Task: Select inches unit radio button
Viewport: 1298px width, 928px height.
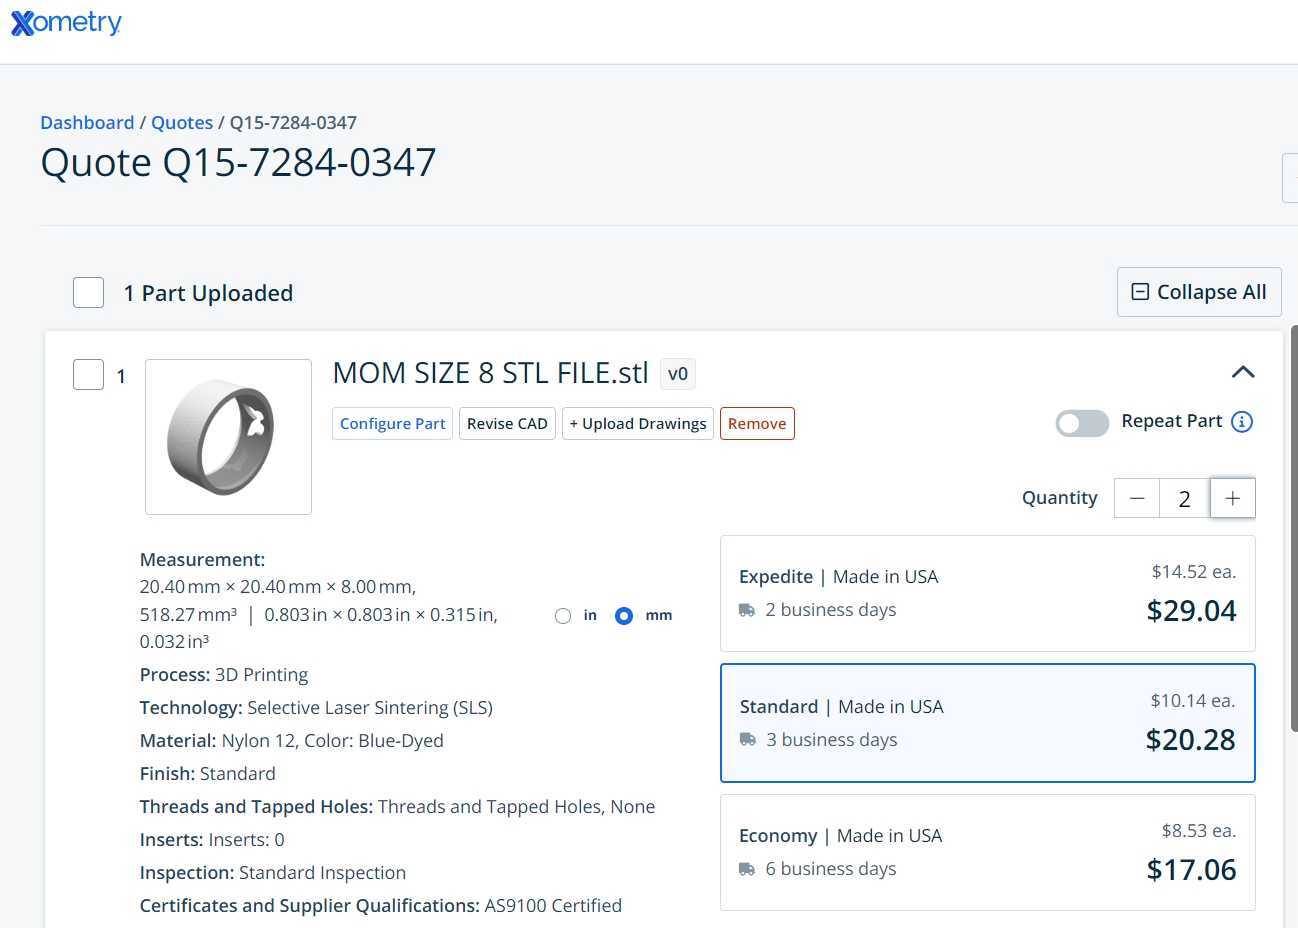Action: [x=563, y=616]
